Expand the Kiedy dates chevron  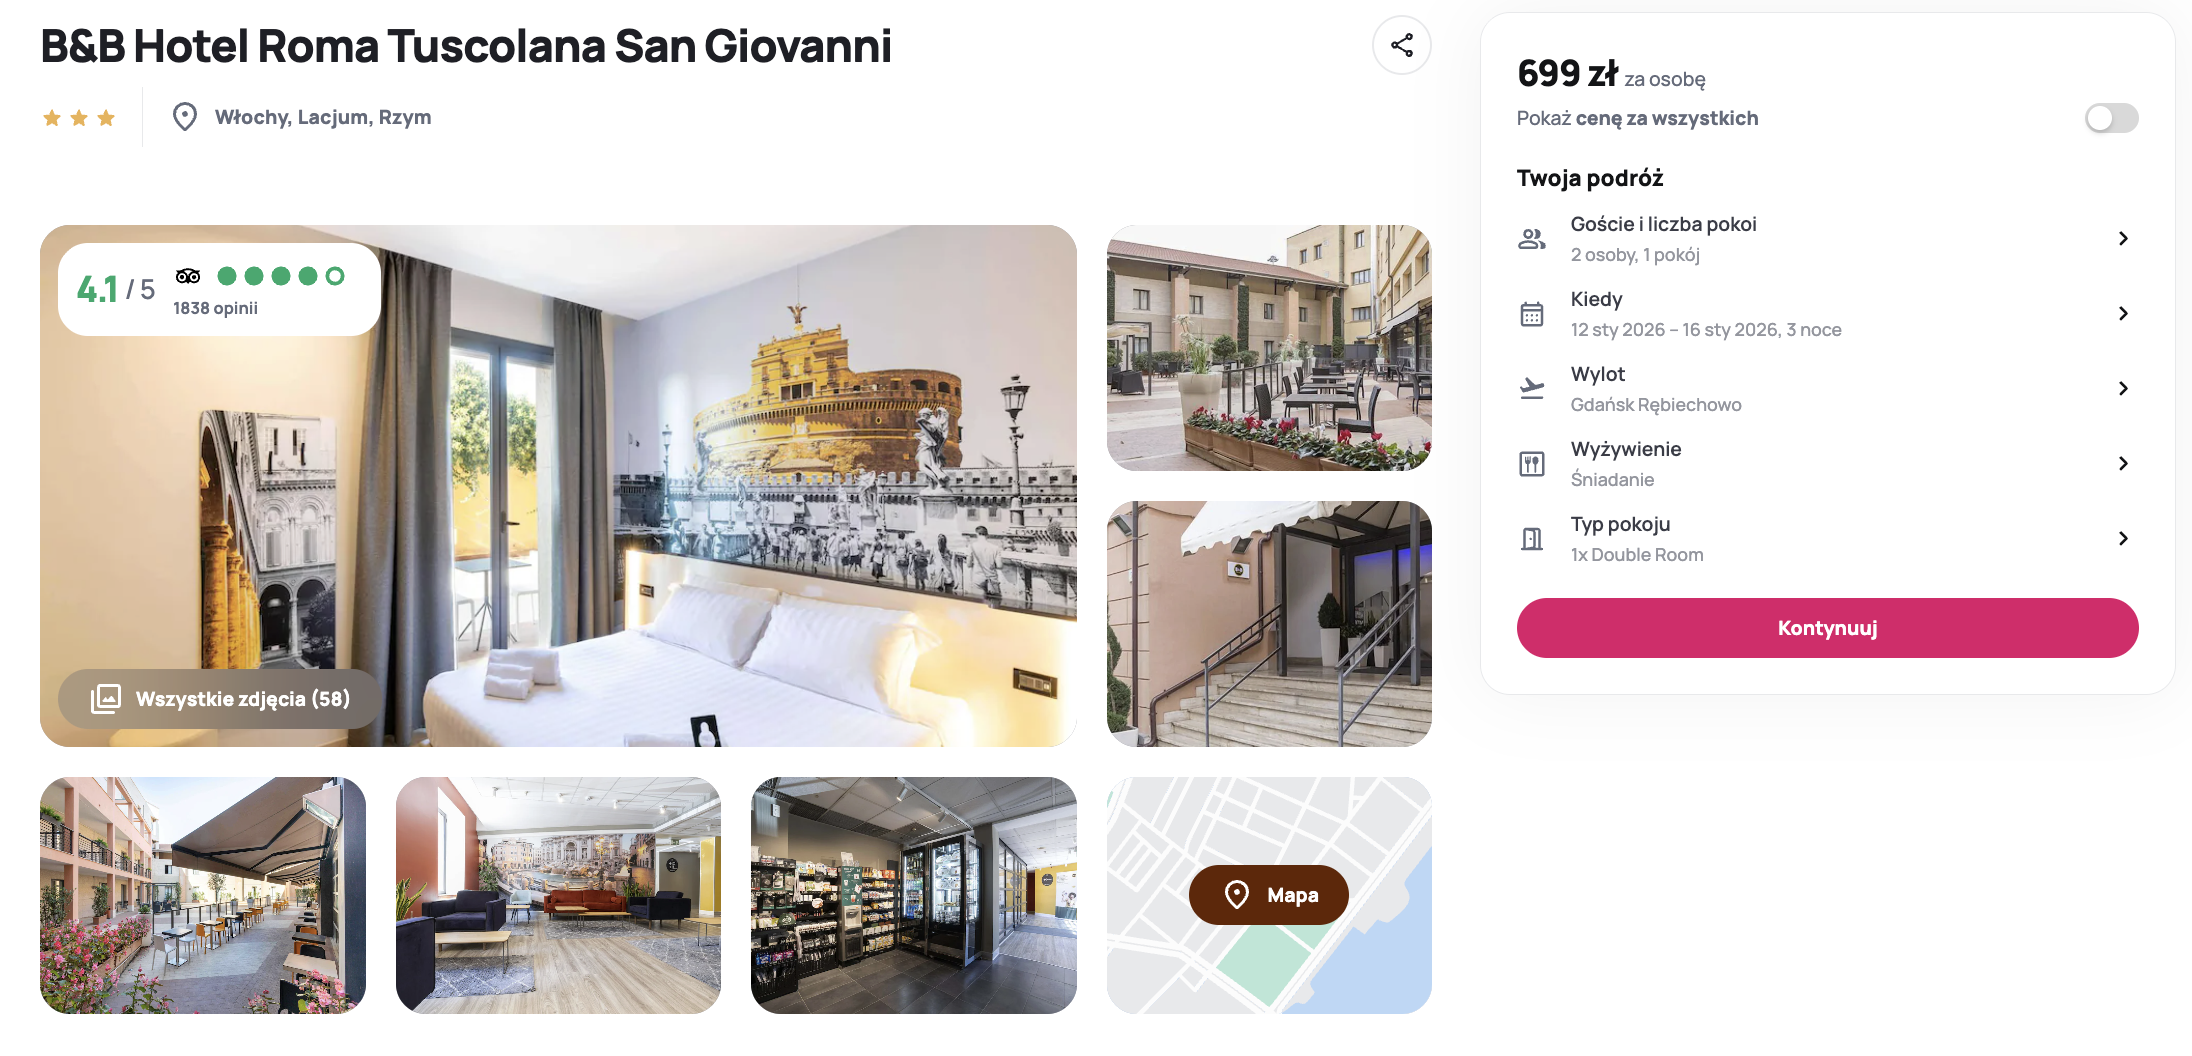click(2123, 314)
